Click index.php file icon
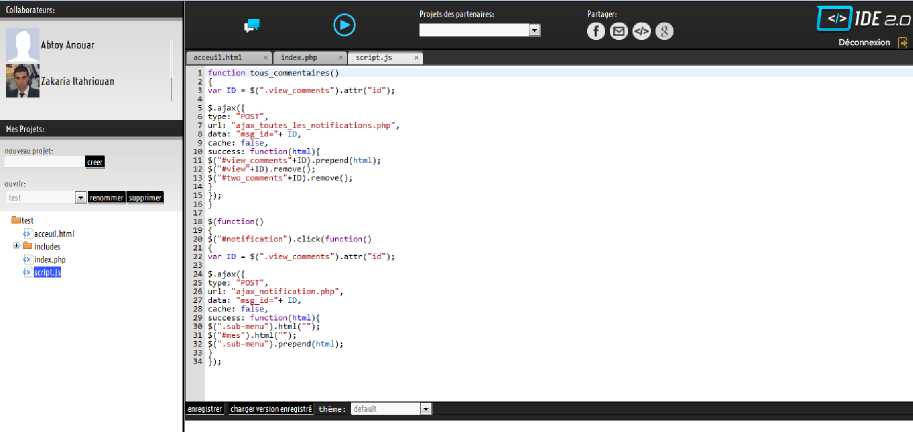913x432 pixels. (27, 259)
